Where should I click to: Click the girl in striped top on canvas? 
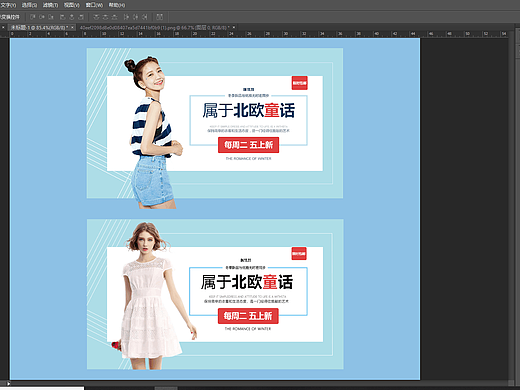pyautogui.click(x=153, y=133)
